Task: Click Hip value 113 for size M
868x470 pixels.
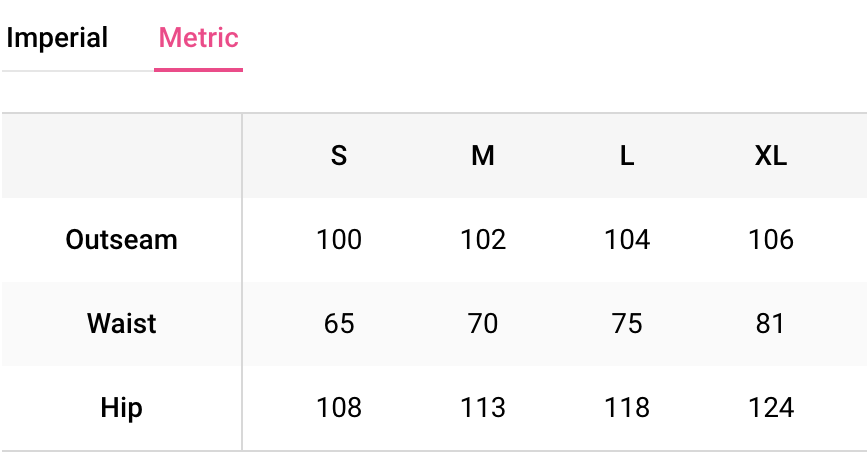Action: click(x=483, y=408)
